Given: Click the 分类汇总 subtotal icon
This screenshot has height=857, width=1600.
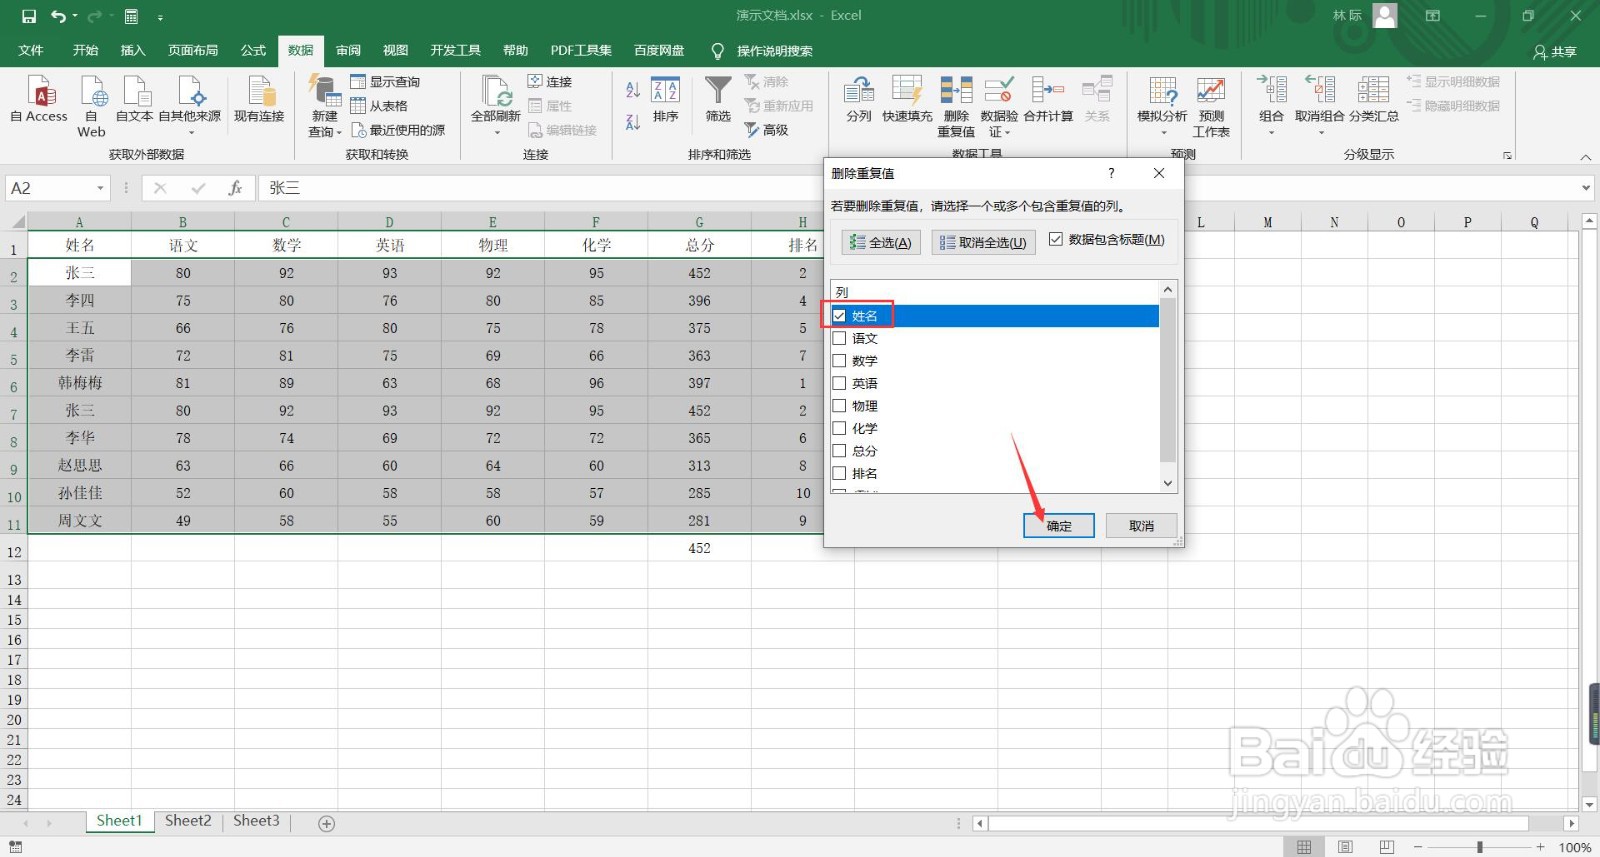Looking at the screenshot, I should [1373, 91].
